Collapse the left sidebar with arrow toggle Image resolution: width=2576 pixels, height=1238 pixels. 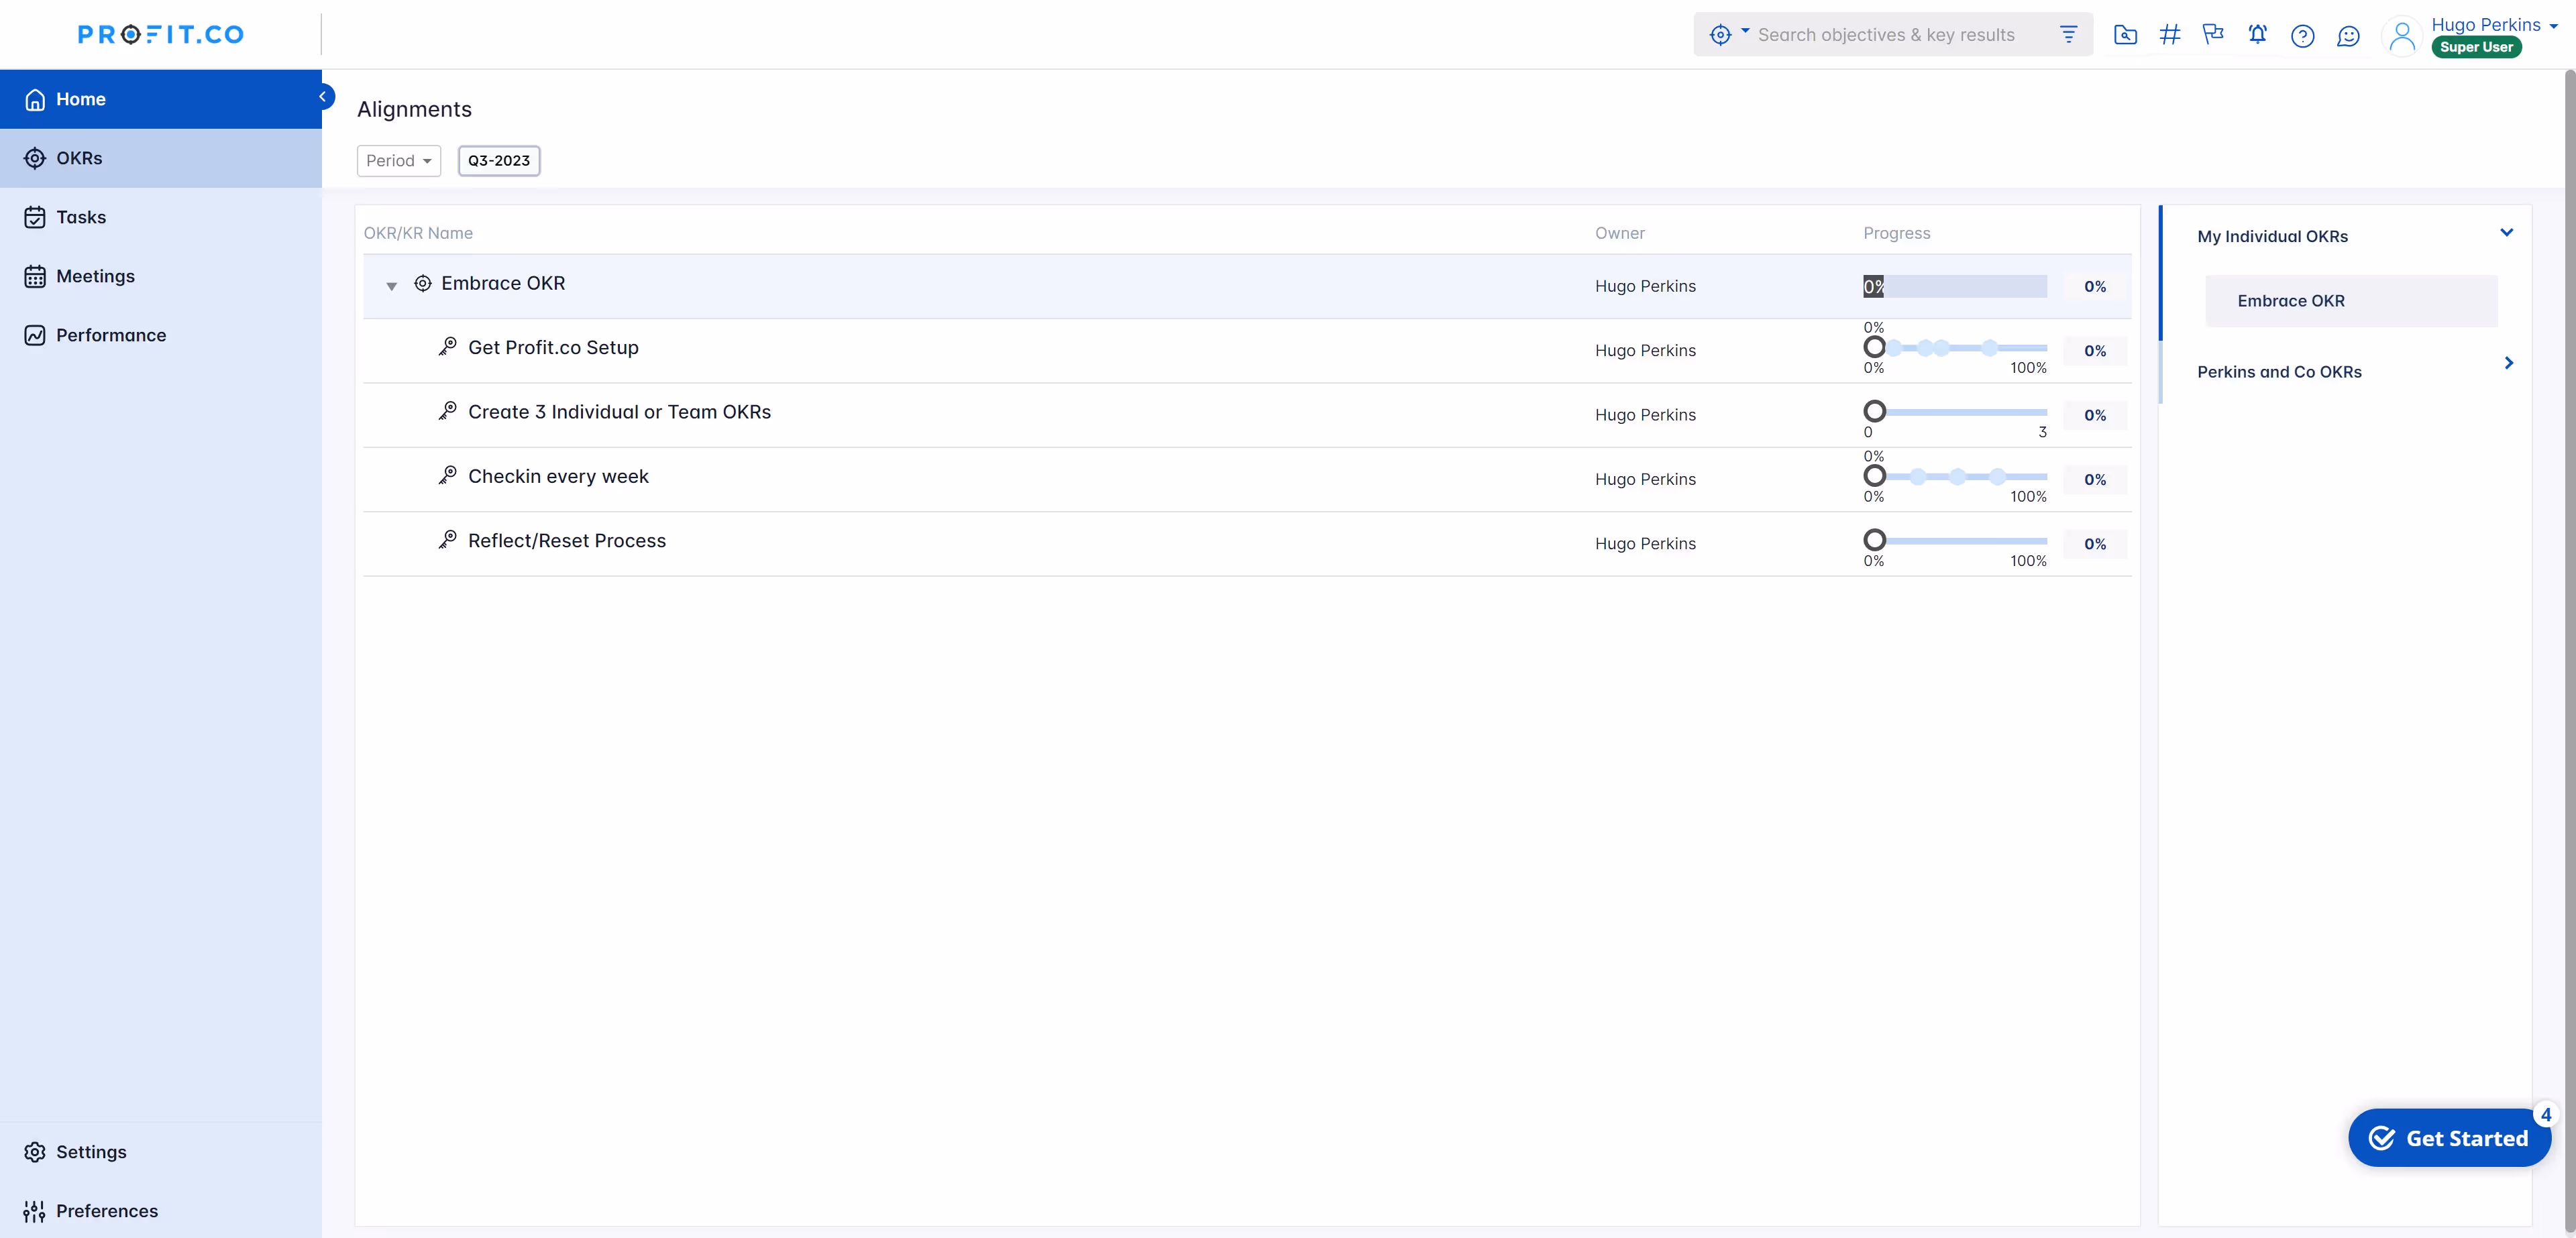[x=323, y=97]
